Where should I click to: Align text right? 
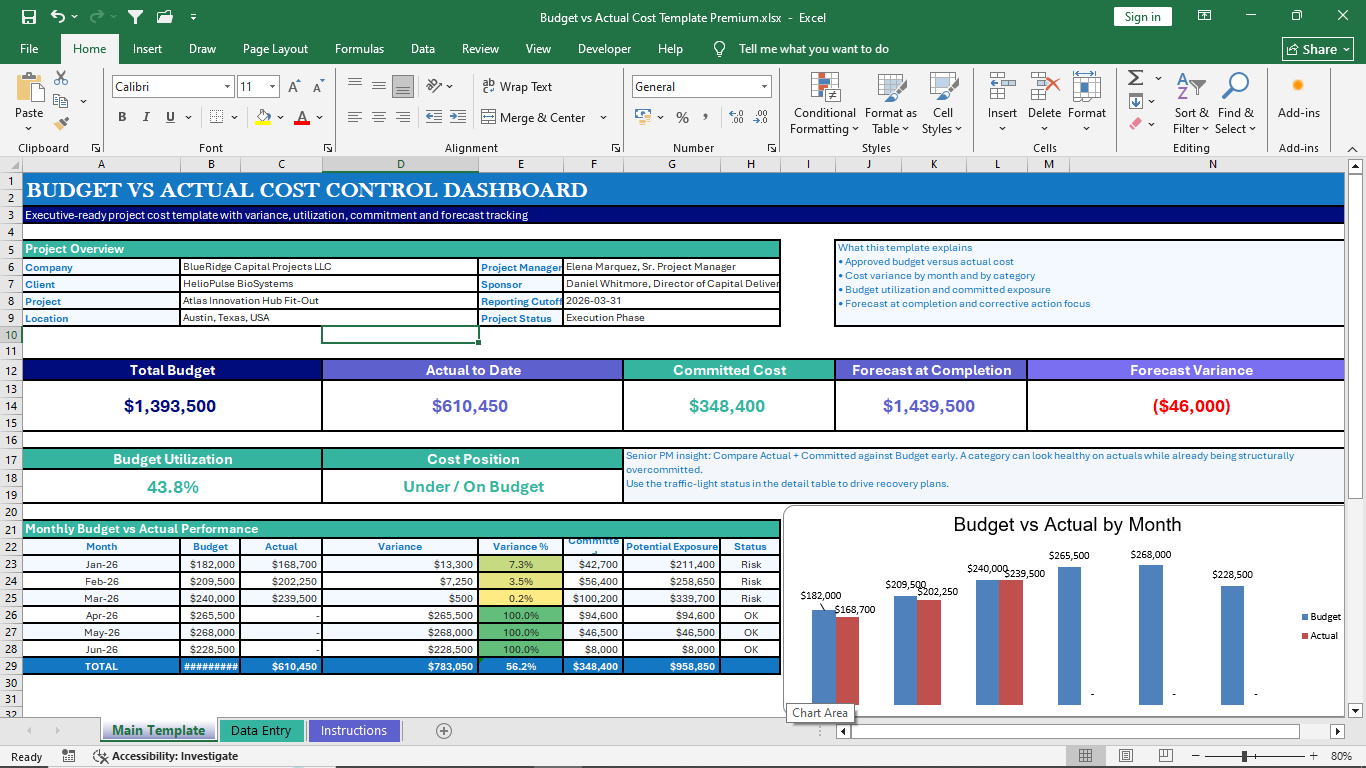click(x=403, y=117)
